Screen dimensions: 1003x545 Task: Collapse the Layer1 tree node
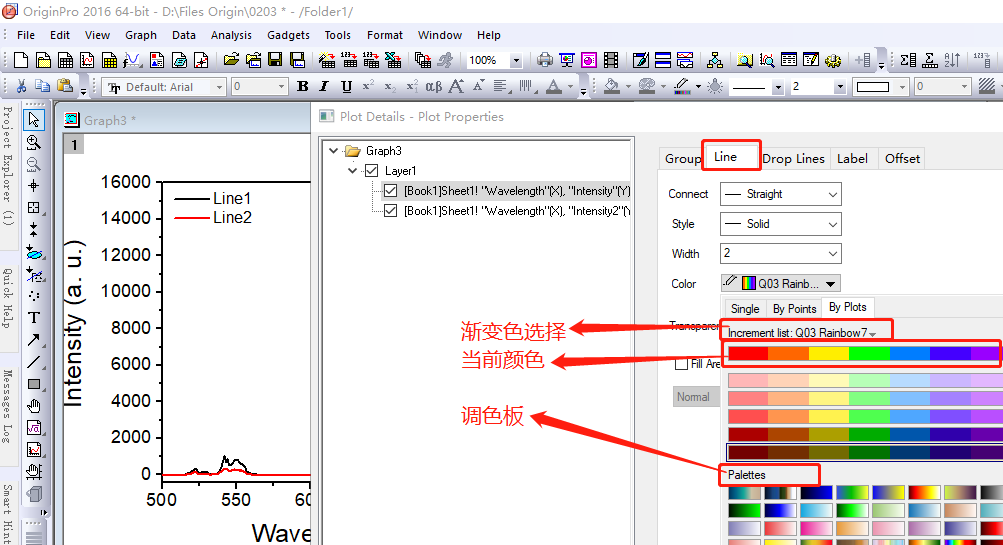coord(352,171)
